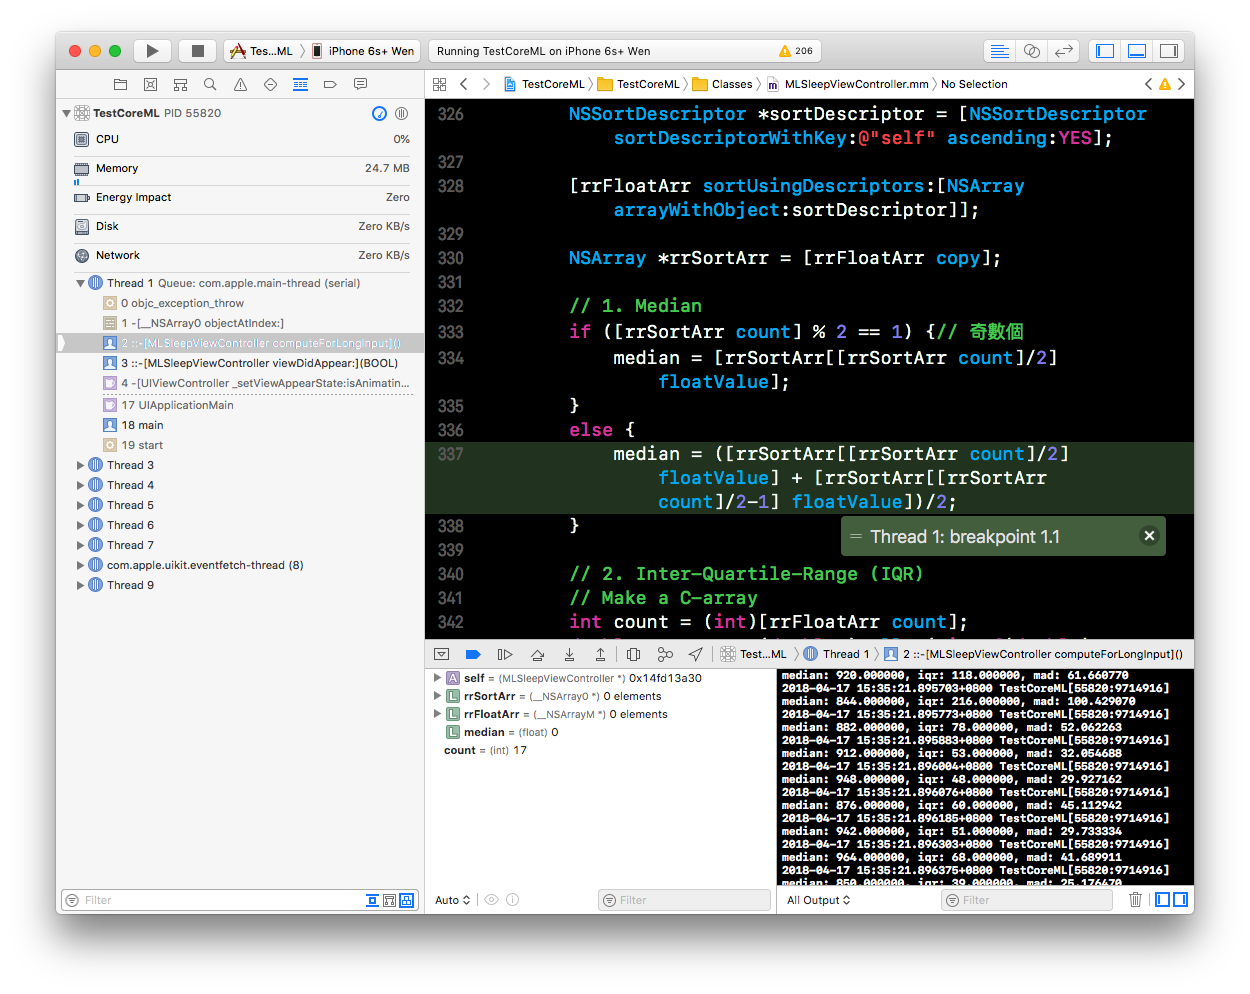Open the Auto variables scope dropdown
Viewport: 1250px width, 994px height.
452,900
